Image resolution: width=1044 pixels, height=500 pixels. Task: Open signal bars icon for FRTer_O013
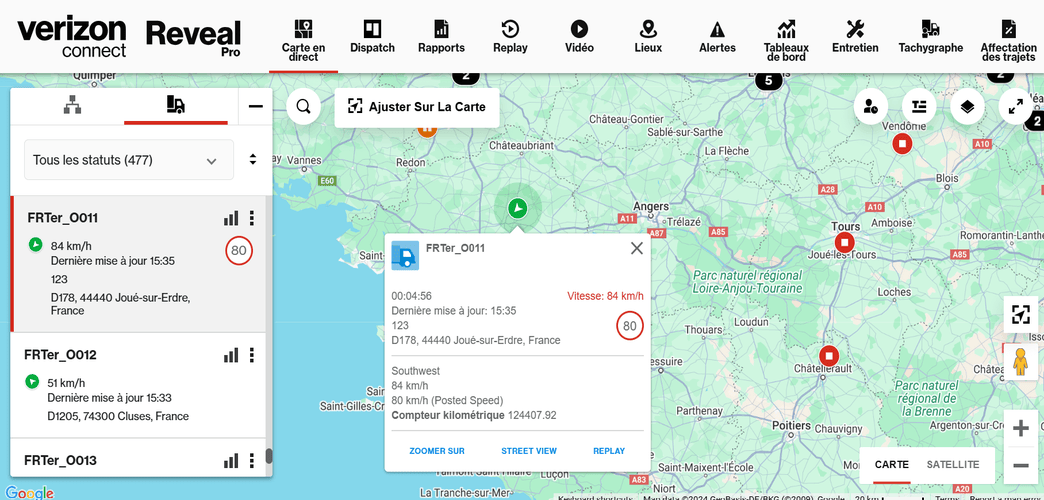coord(230,461)
